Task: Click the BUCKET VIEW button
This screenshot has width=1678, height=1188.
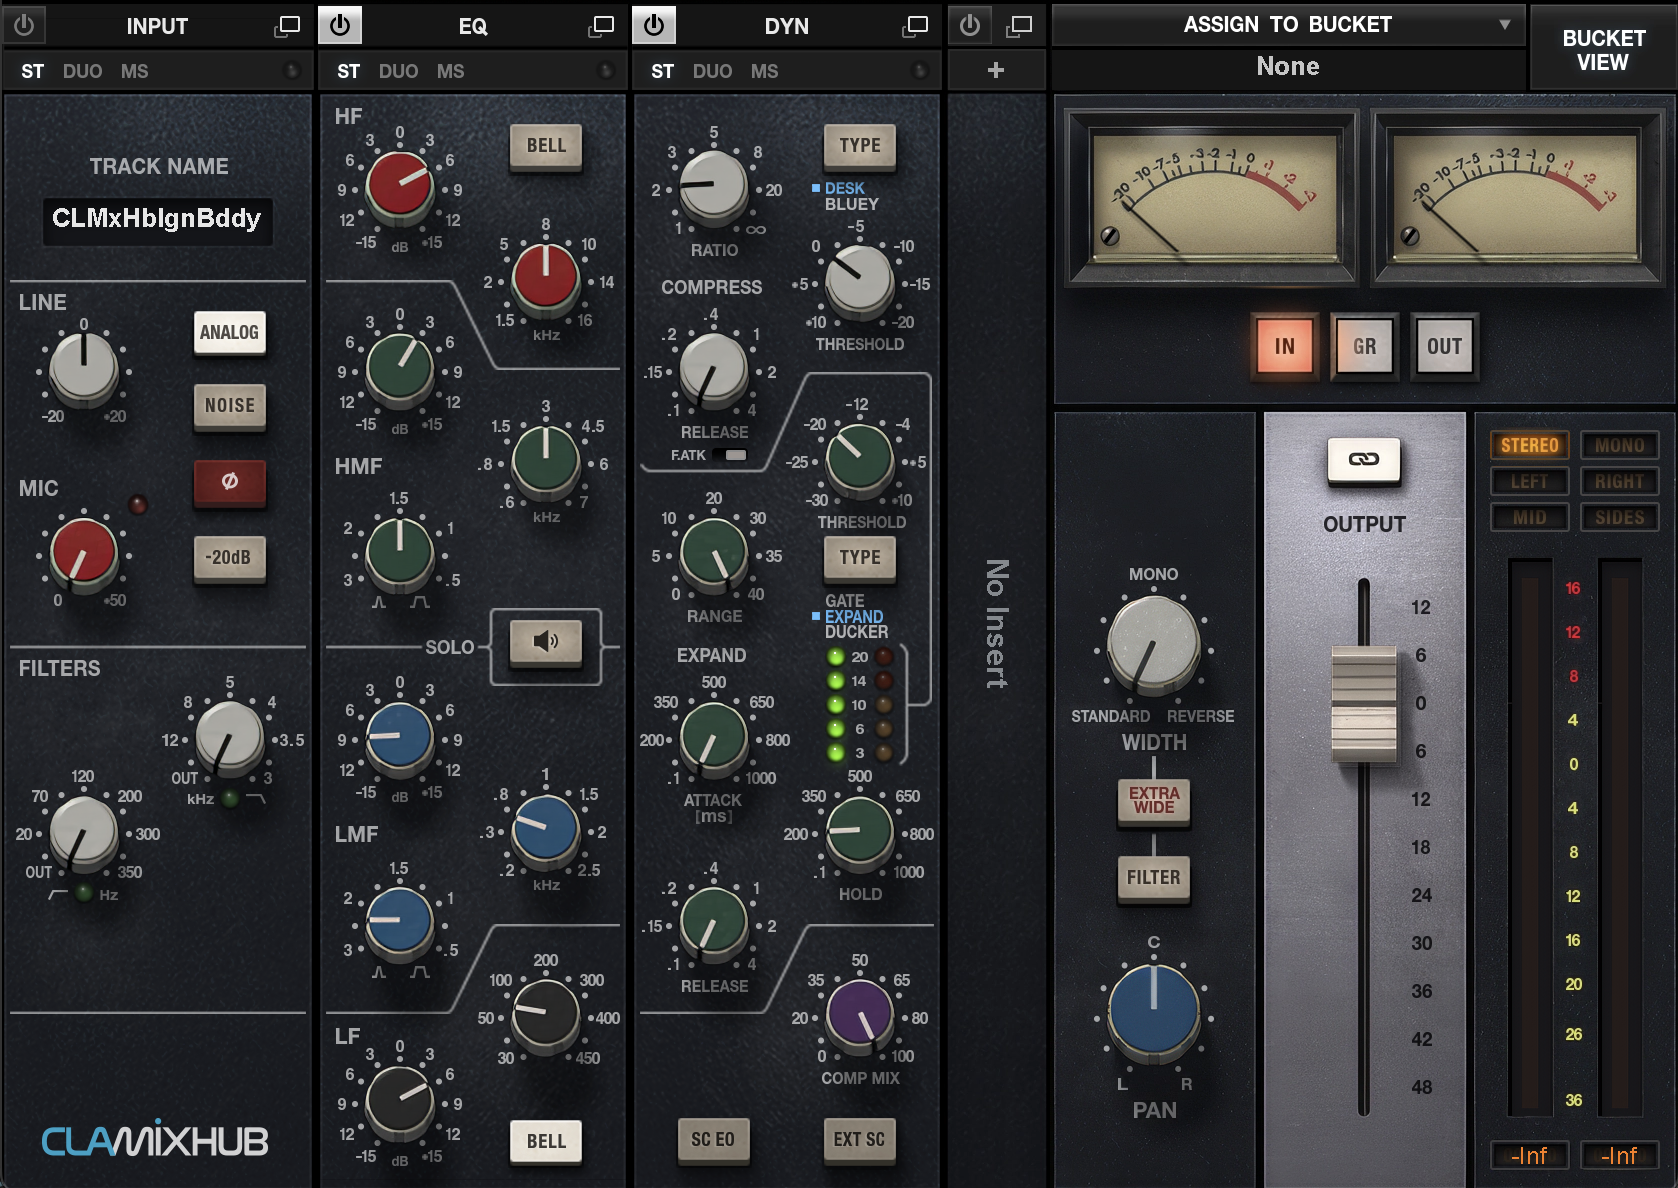Action: (x=1602, y=46)
